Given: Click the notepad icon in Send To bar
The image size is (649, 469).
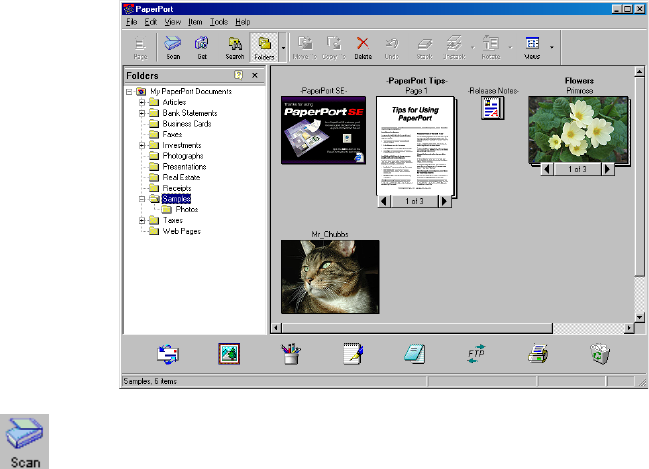Looking at the screenshot, I should click(x=352, y=352).
